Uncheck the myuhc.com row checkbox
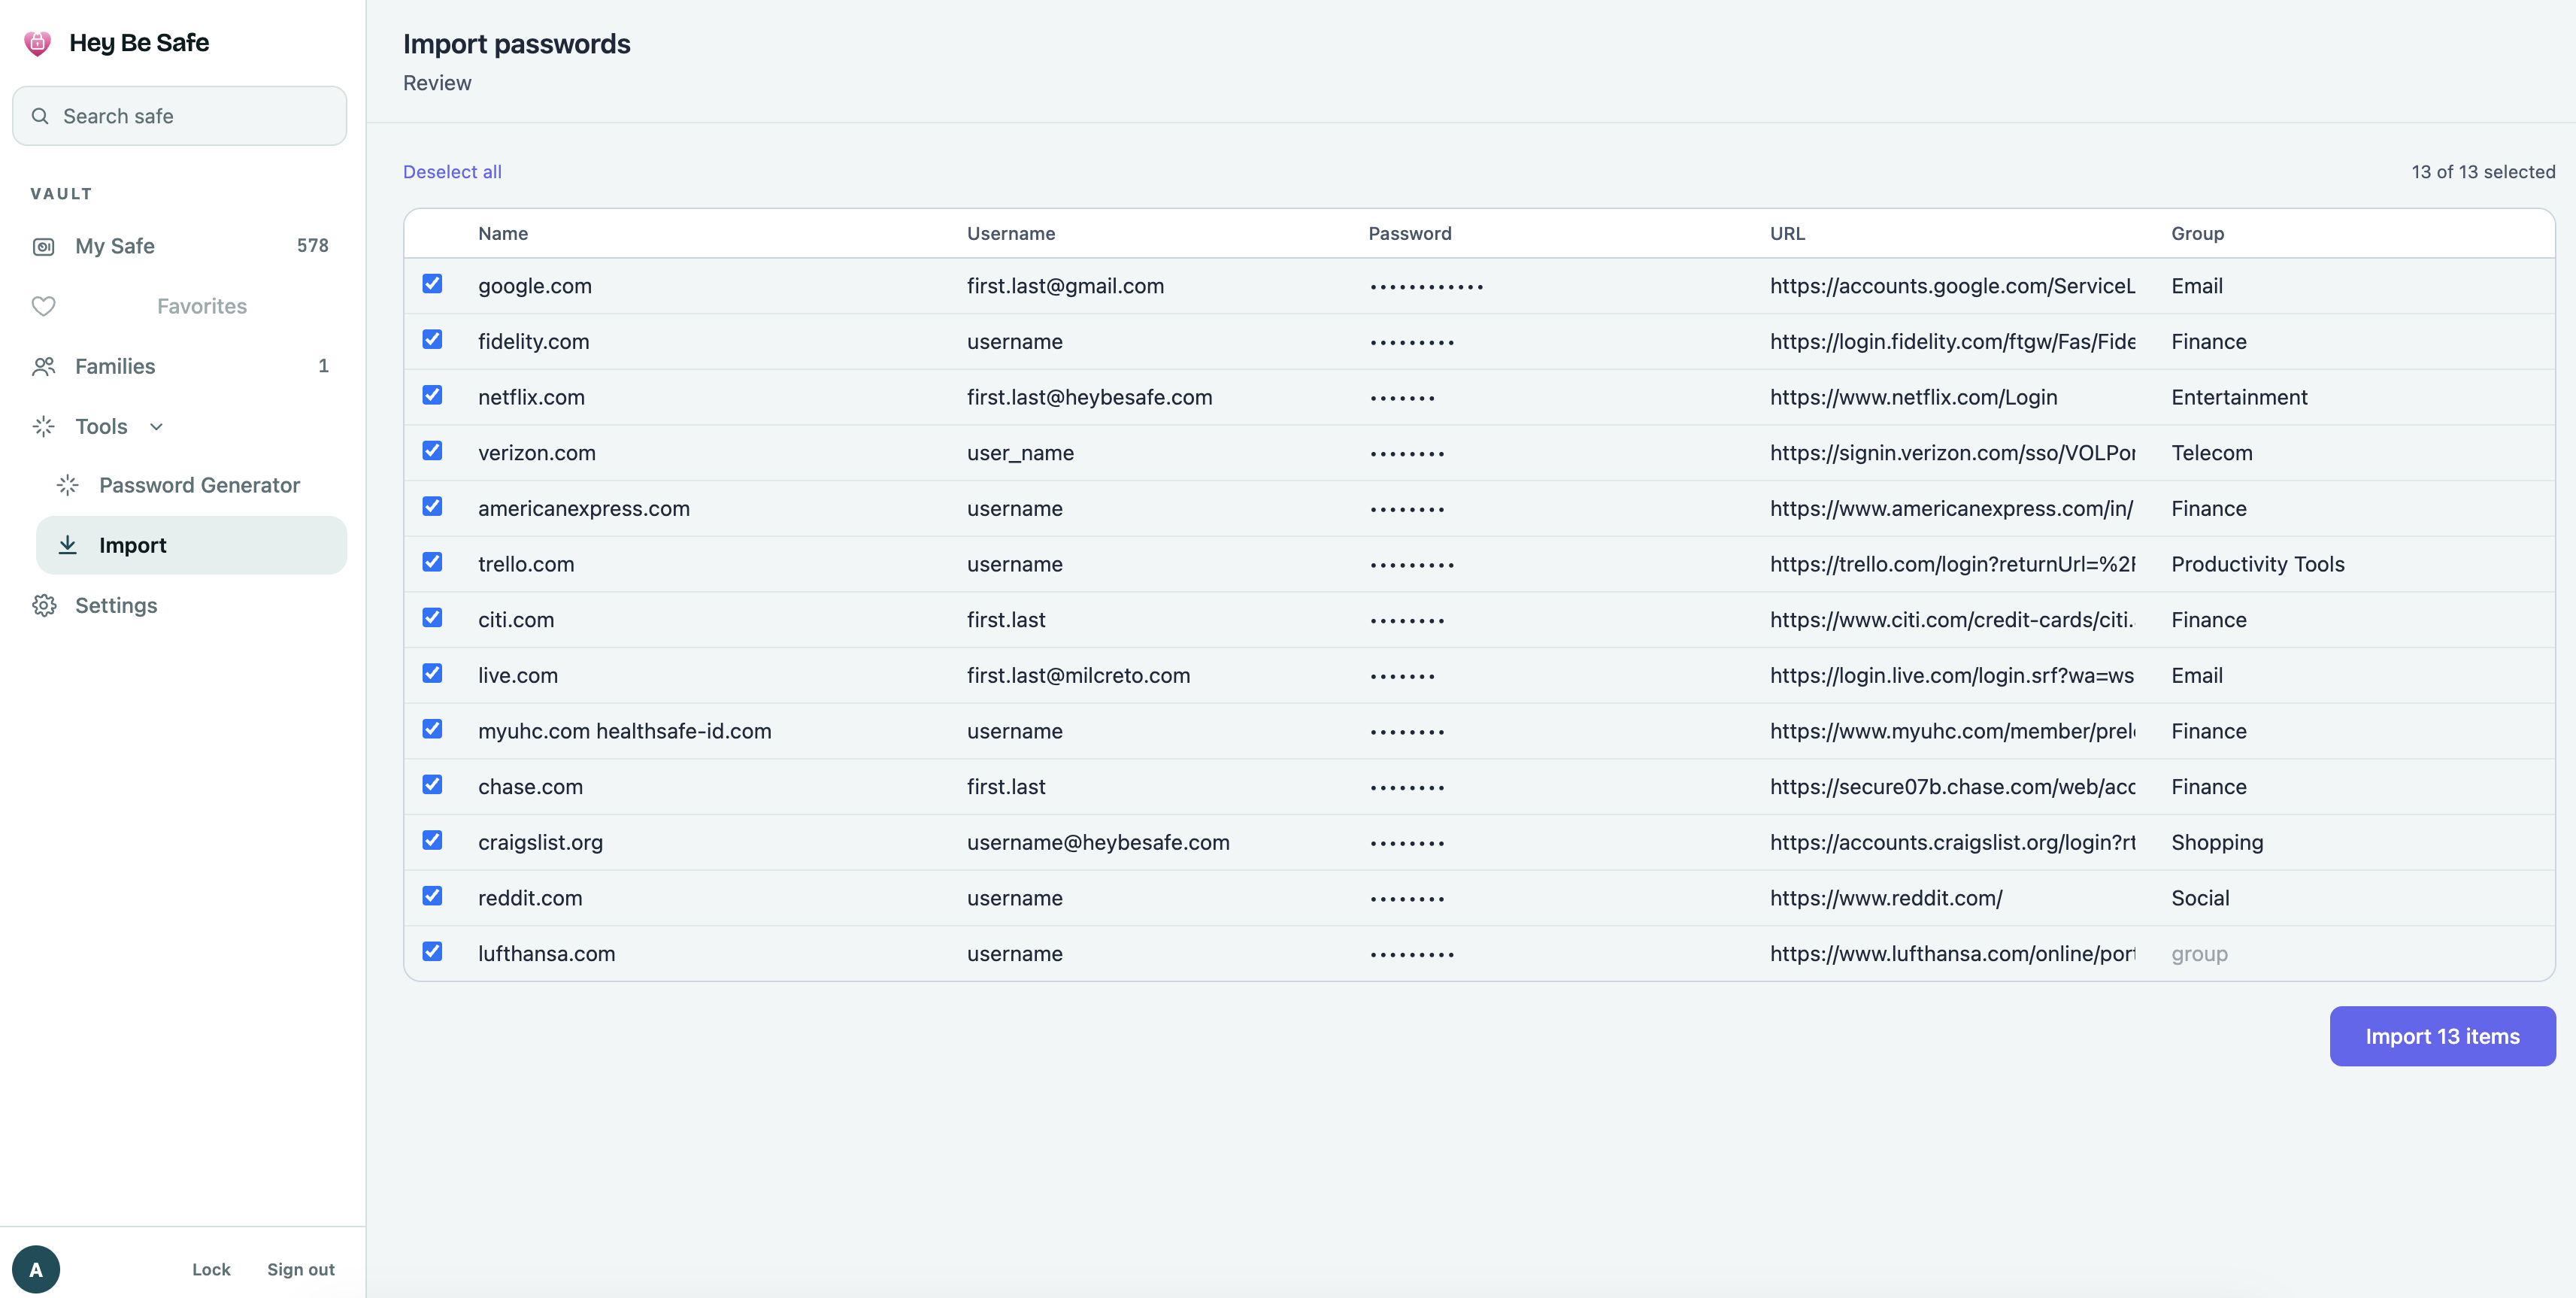This screenshot has width=2576, height=1298. [x=432, y=729]
